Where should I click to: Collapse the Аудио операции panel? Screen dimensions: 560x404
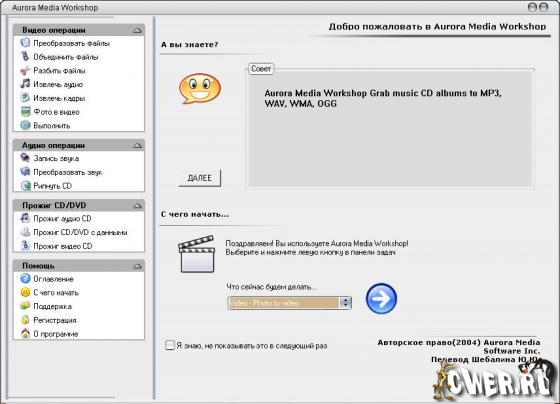[x=138, y=145]
